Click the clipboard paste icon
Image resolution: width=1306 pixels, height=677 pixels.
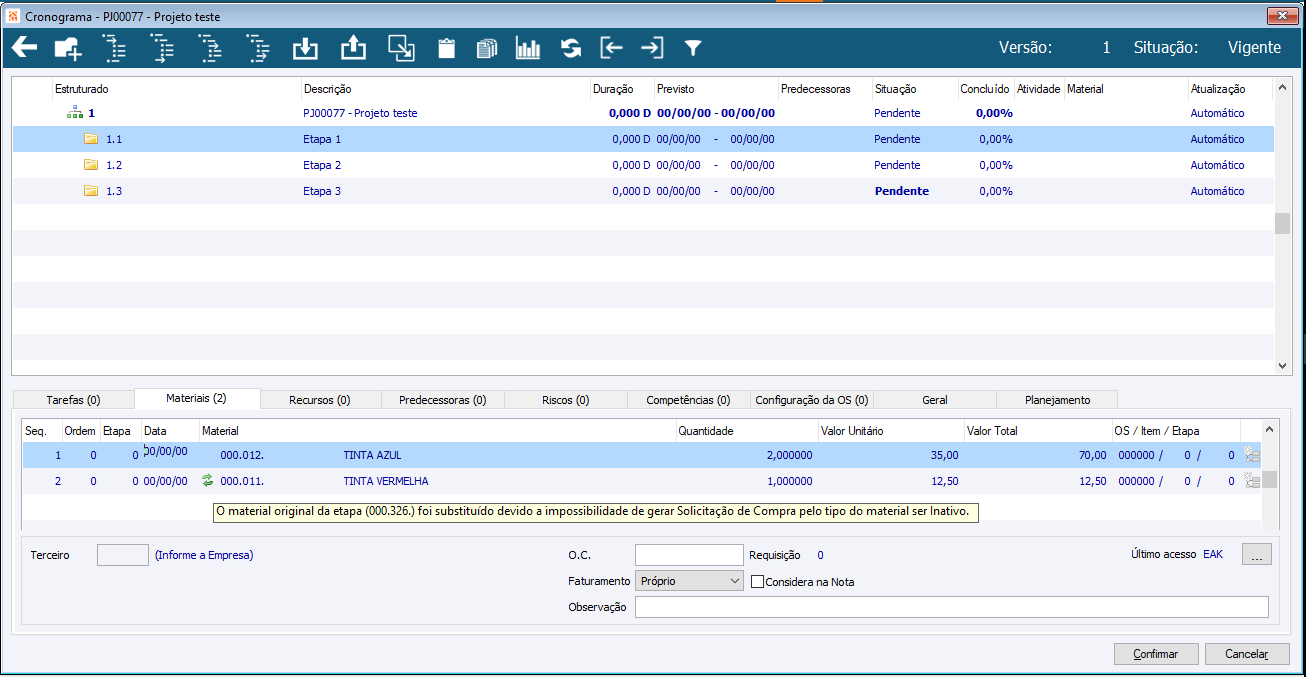[x=446, y=48]
